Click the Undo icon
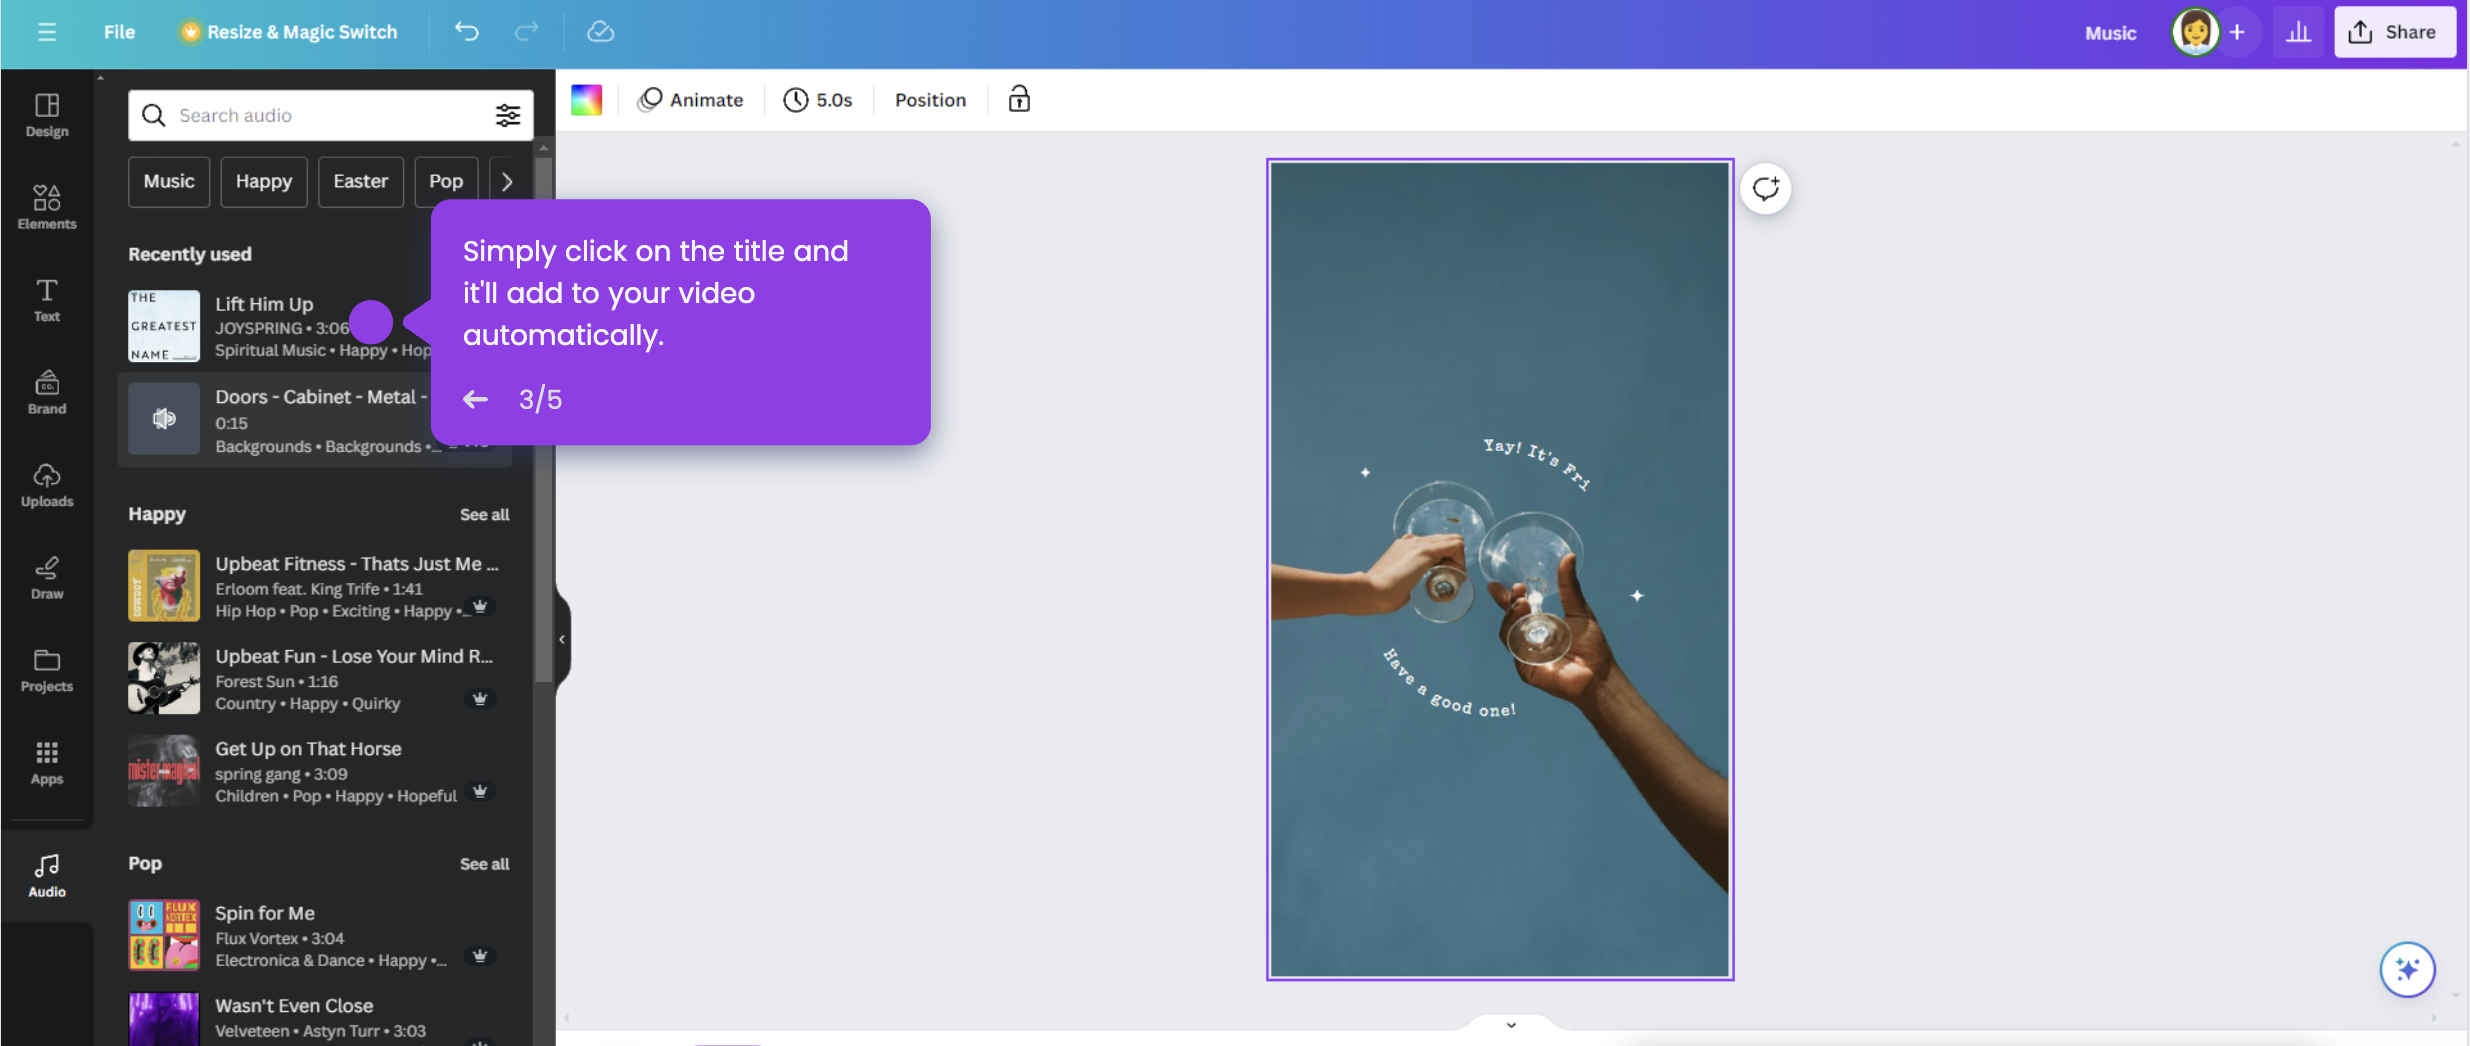Image resolution: width=2470 pixels, height=1046 pixels. click(465, 31)
